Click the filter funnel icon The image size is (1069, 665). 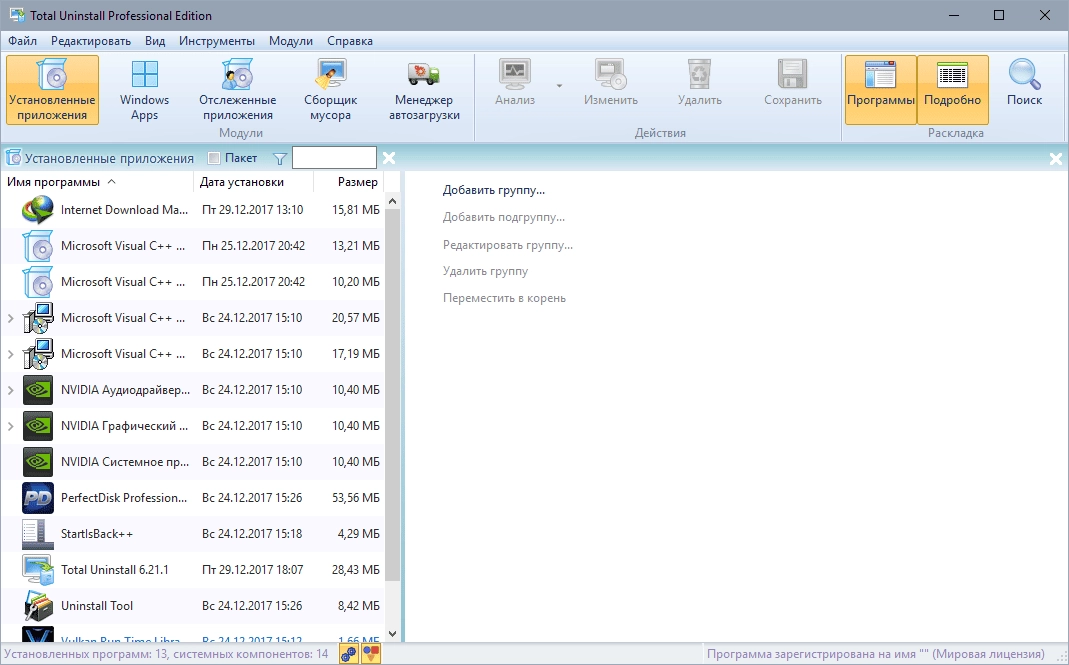(280, 159)
